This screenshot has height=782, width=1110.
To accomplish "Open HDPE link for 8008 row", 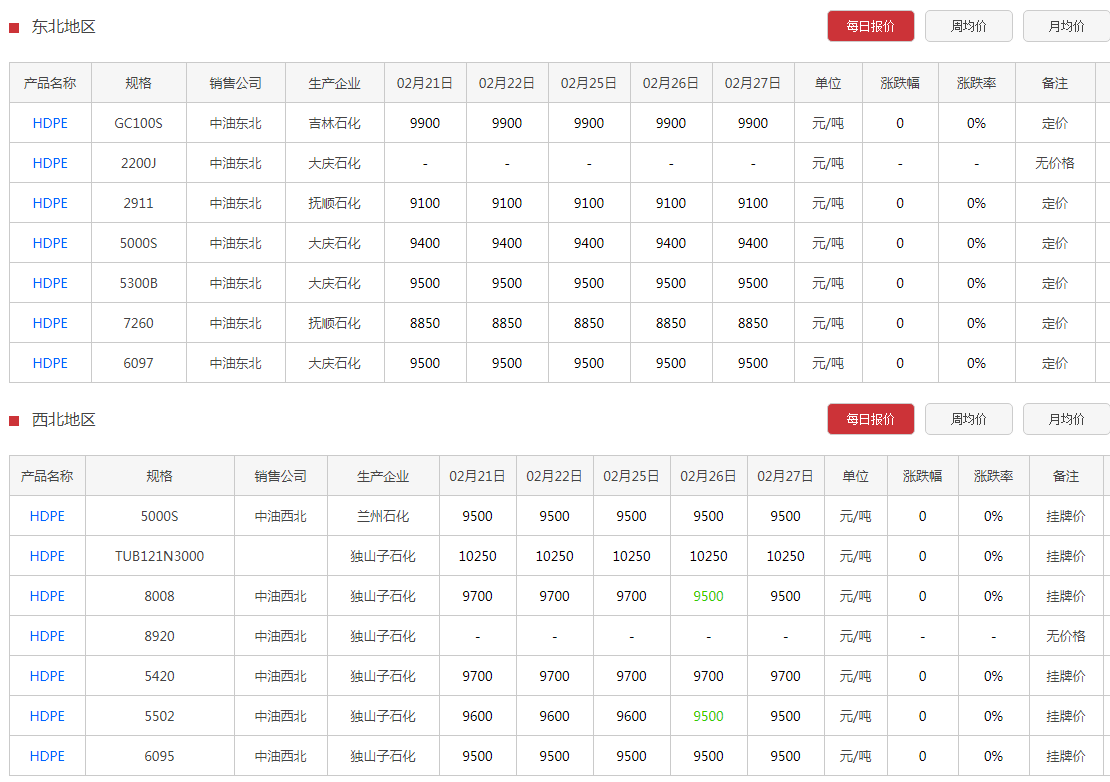I will (x=47, y=596).
